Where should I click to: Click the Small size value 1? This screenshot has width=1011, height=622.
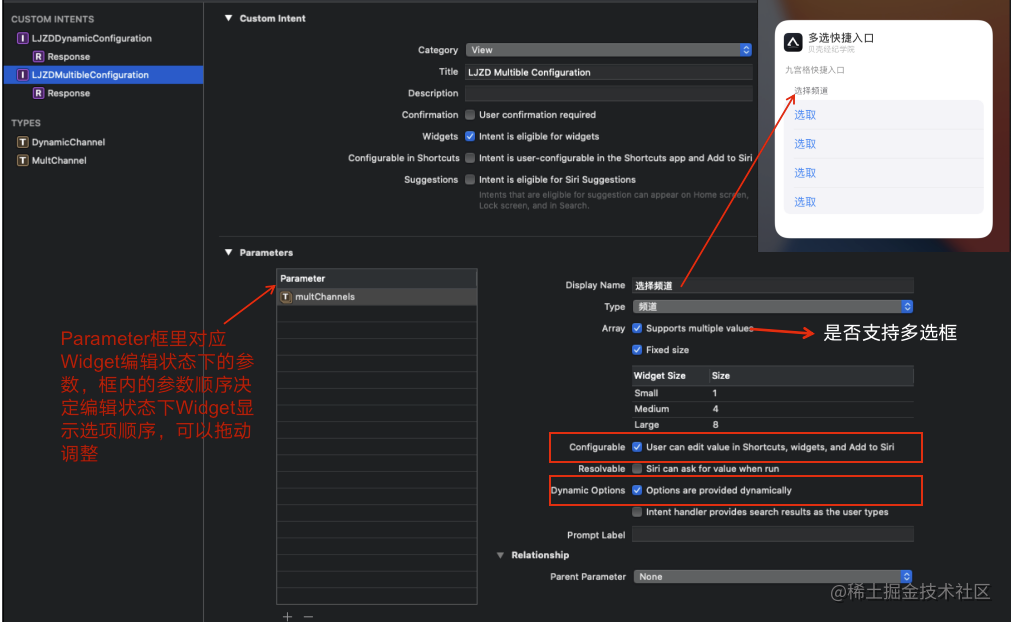714,393
